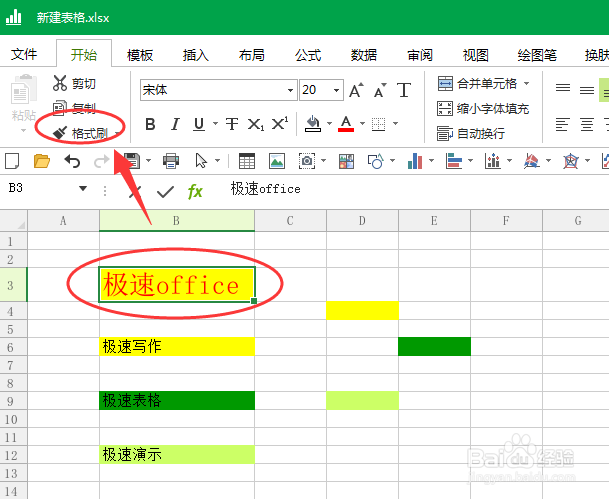
Task: Click the top vertical align icon
Action: 563,89
